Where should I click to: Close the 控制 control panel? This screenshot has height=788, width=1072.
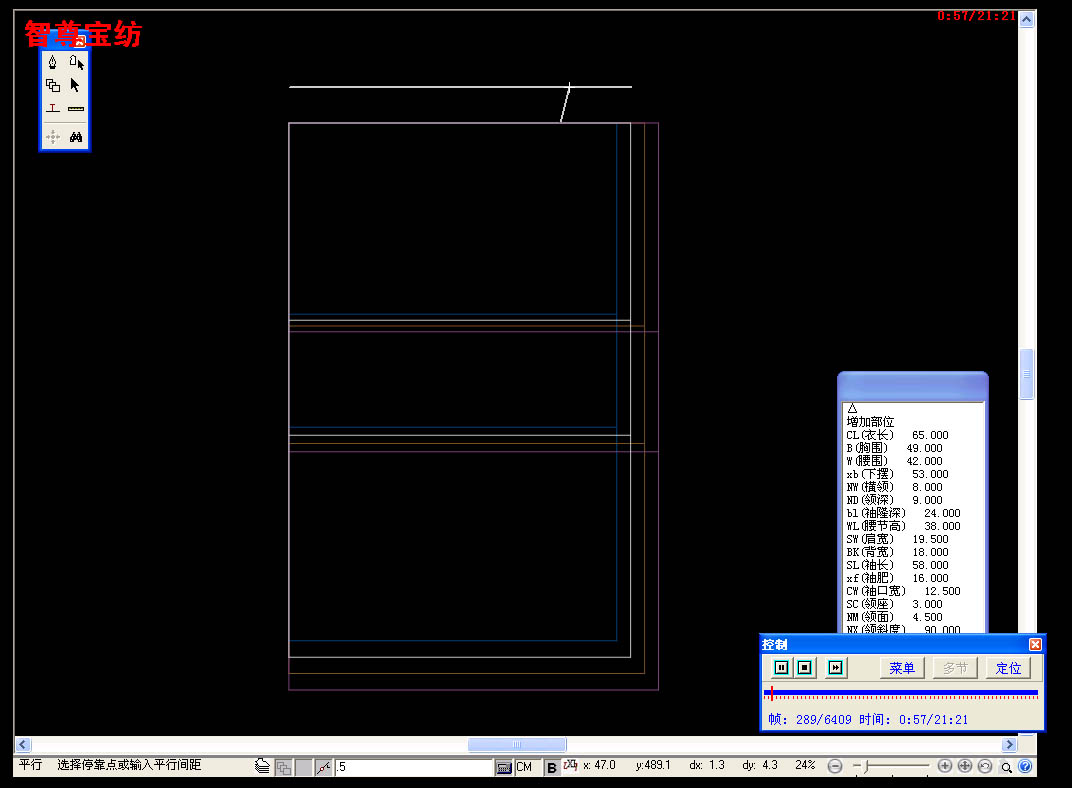1035,644
